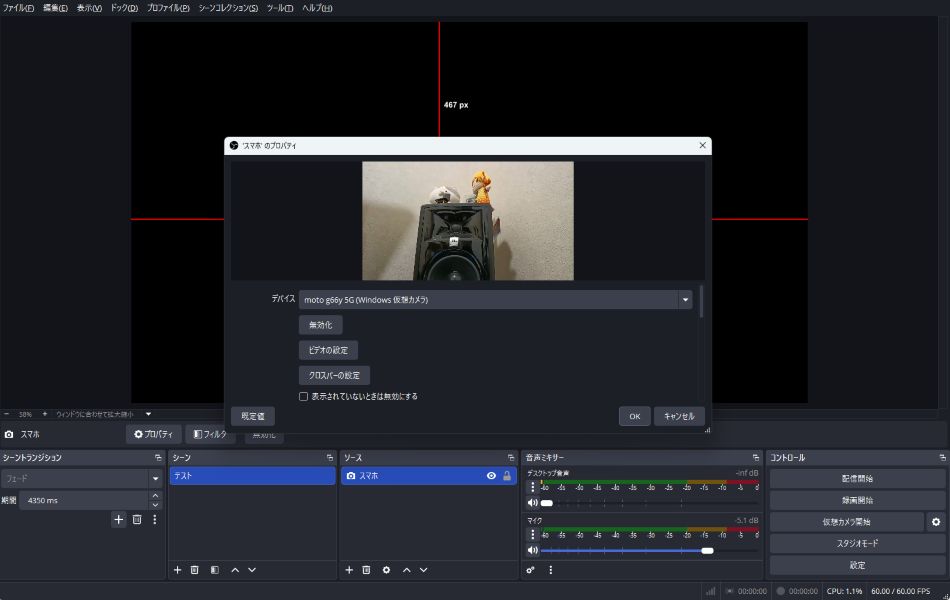Image resolution: width=950 pixels, height=600 pixels.
Task: Toggle visibility eye for スマホ source
Action: tap(491, 476)
